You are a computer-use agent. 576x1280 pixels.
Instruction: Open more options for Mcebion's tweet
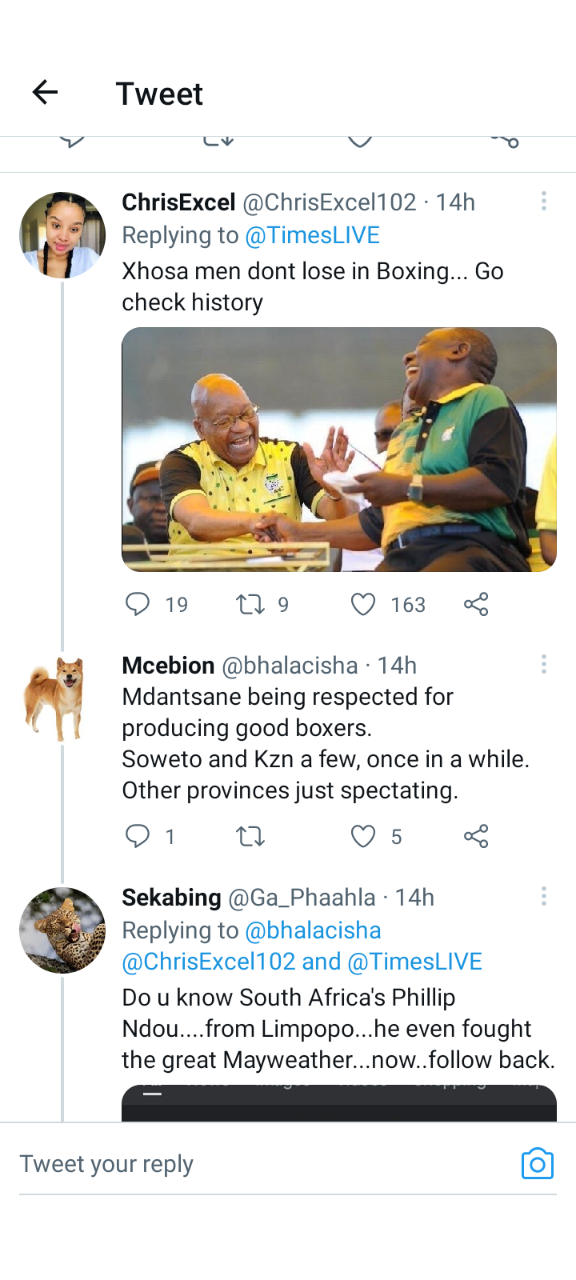click(x=544, y=664)
